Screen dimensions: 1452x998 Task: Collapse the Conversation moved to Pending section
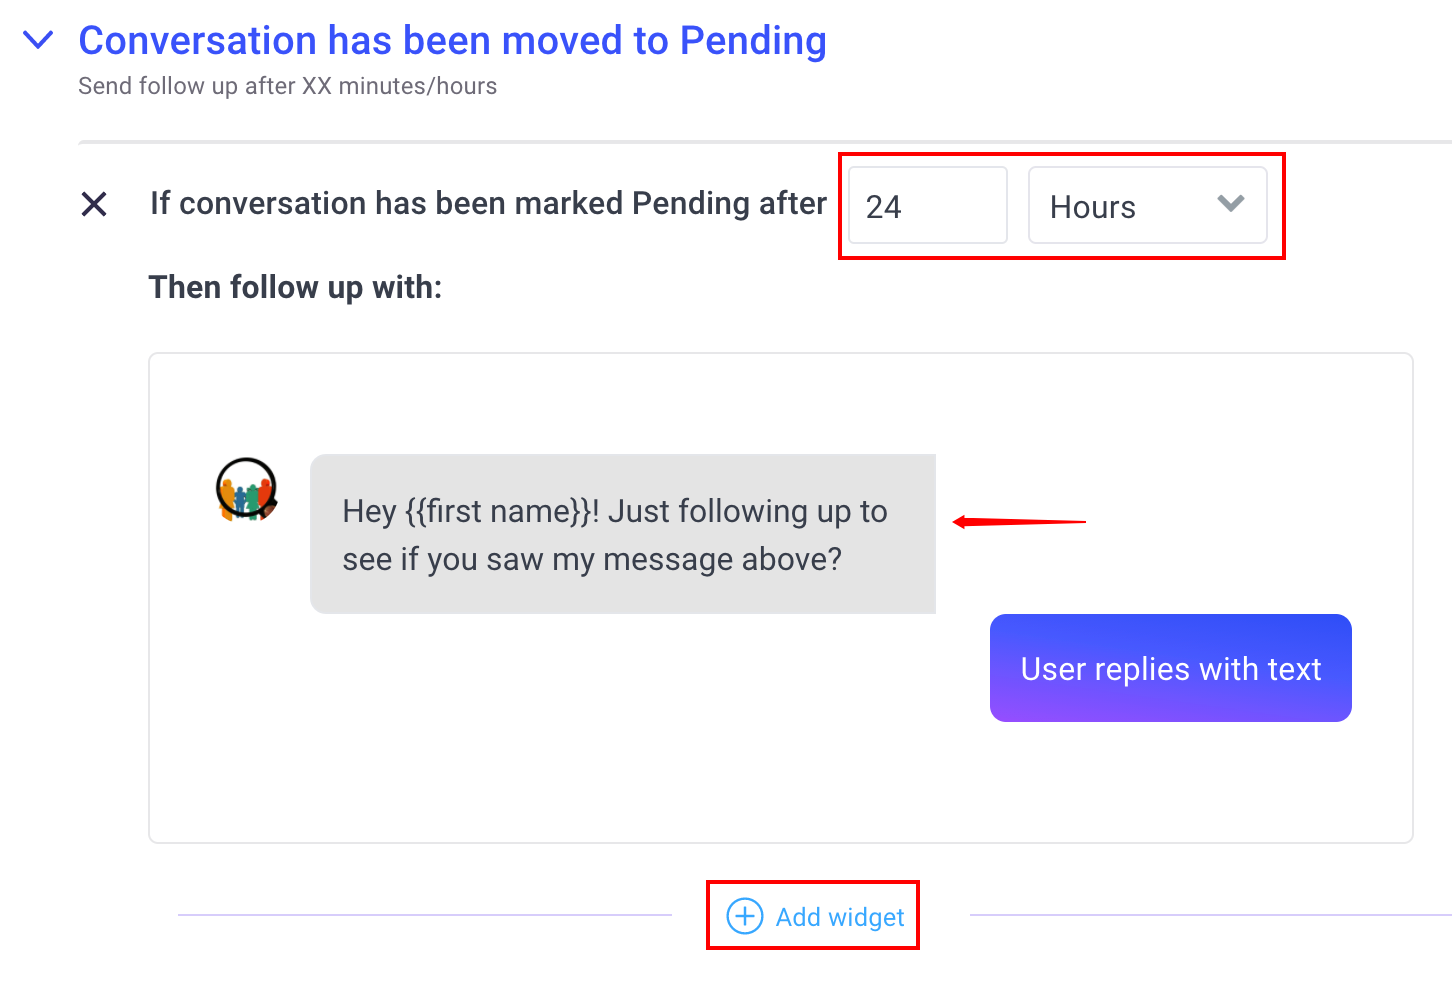pyautogui.click(x=38, y=40)
